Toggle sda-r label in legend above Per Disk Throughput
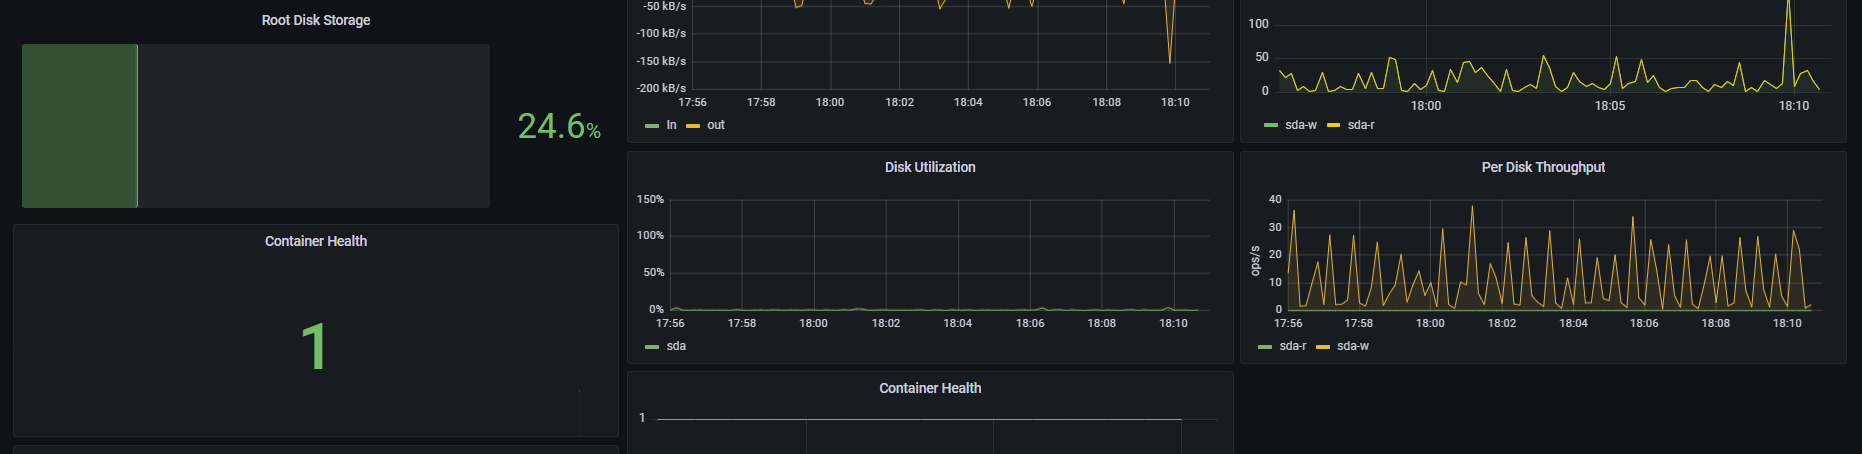This screenshot has width=1862, height=454. (1361, 125)
